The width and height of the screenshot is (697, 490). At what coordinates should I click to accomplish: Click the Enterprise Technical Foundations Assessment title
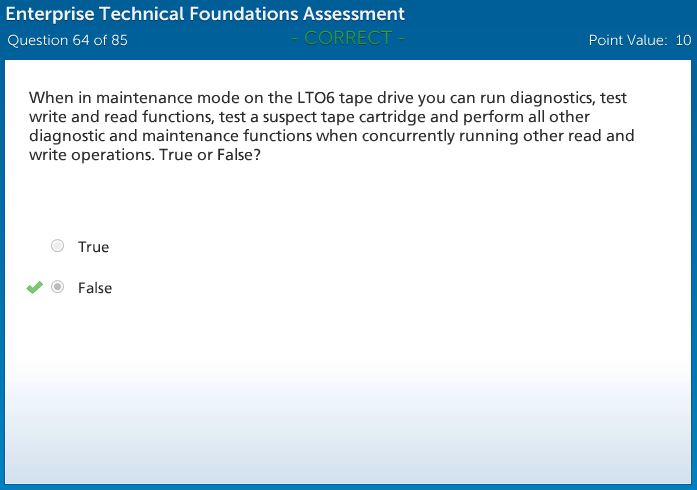[x=206, y=14]
